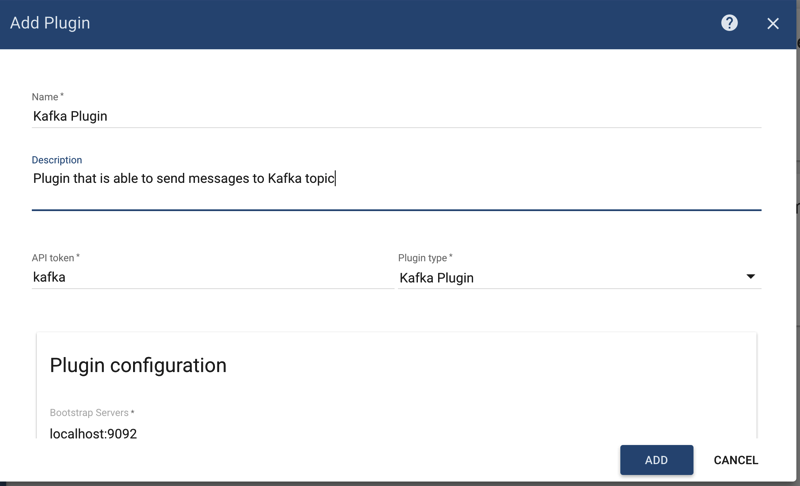The width and height of the screenshot is (800, 486).
Task: Click the Plugin configuration heading
Action: (x=138, y=365)
